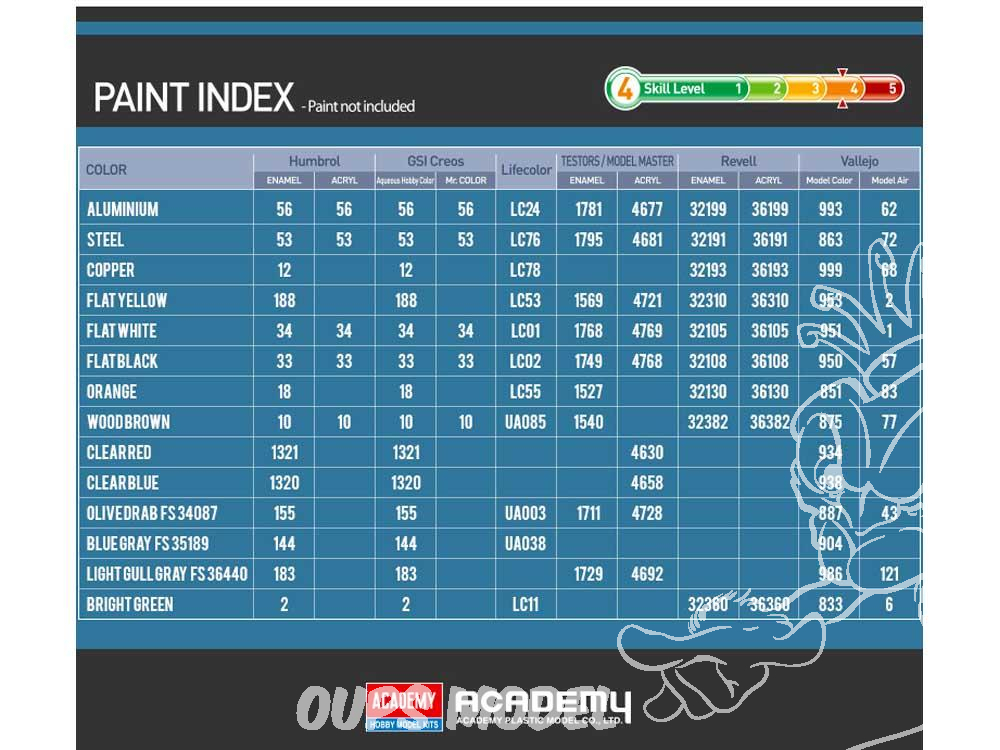Image resolution: width=1000 pixels, height=750 pixels.
Task: Click the ALUMINIUM row label
Action: [x=122, y=209]
